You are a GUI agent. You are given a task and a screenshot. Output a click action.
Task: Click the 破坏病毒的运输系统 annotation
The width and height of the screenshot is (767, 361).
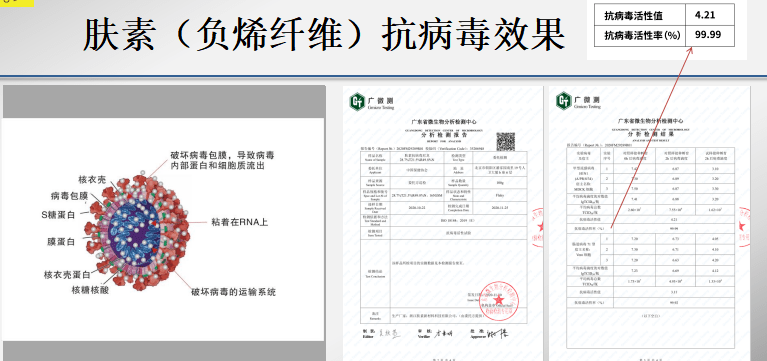(233, 292)
